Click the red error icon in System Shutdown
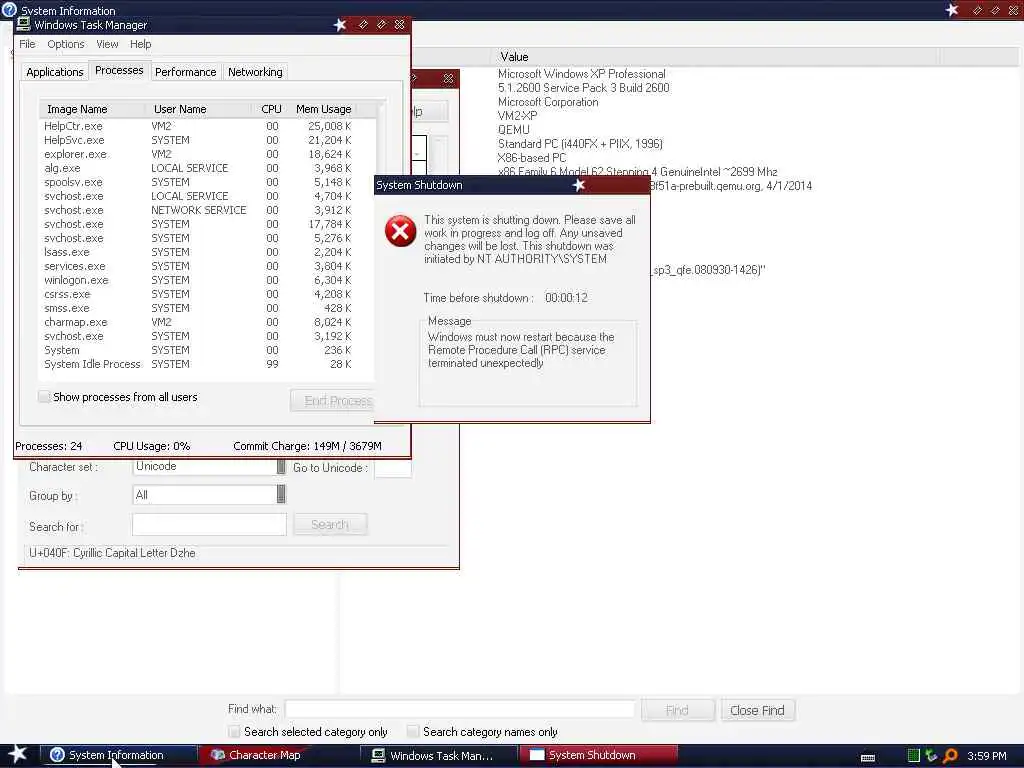The height and width of the screenshot is (768, 1024). [x=400, y=231]
